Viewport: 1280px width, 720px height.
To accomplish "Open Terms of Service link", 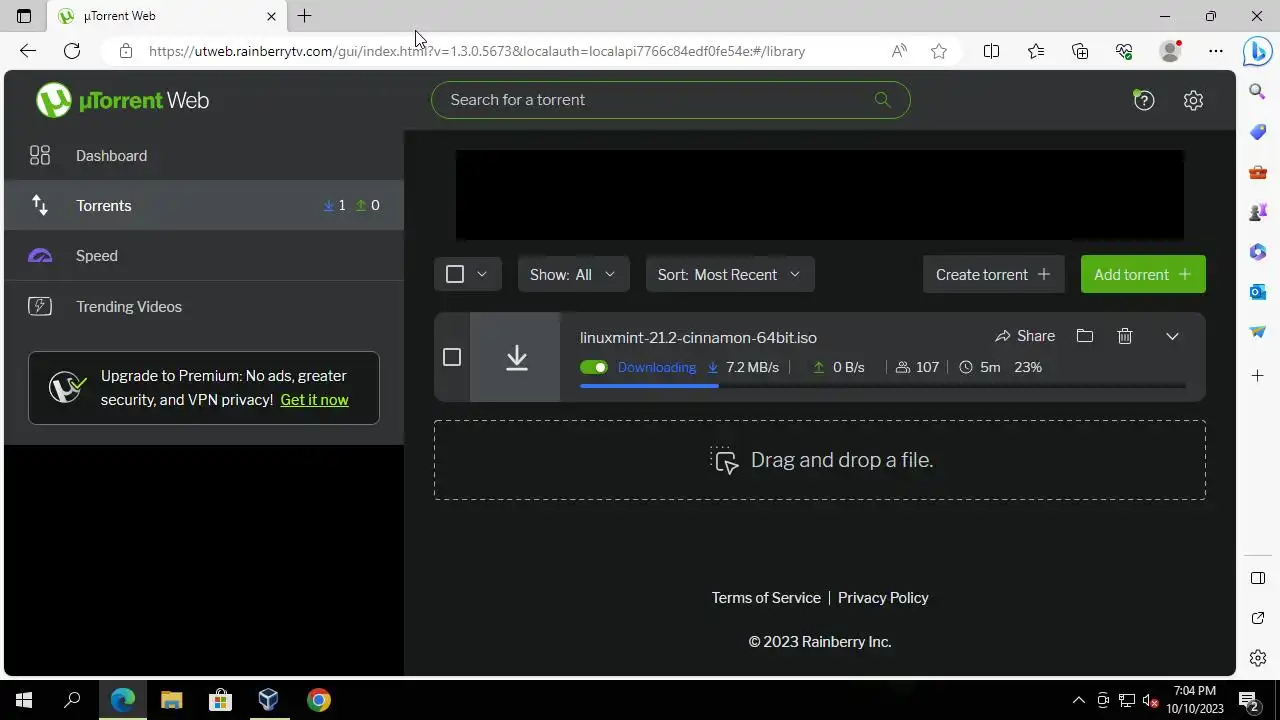I will point(766,597).
